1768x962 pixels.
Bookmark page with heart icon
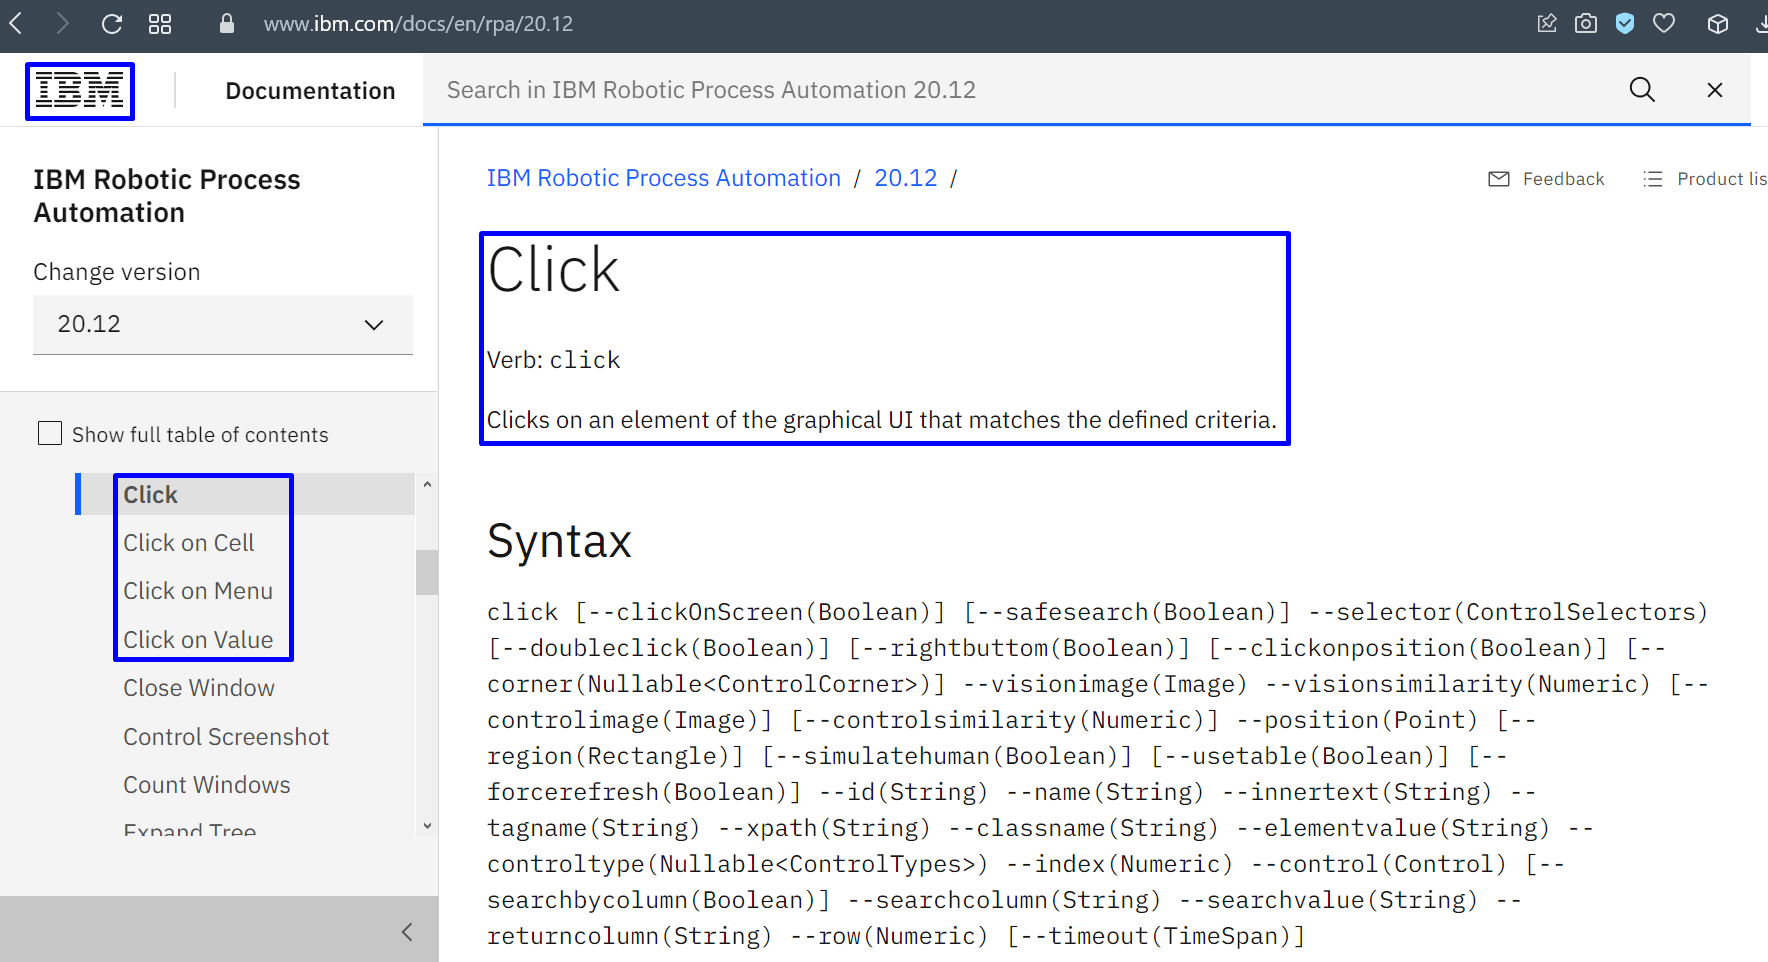click(x=1664, y=23)
